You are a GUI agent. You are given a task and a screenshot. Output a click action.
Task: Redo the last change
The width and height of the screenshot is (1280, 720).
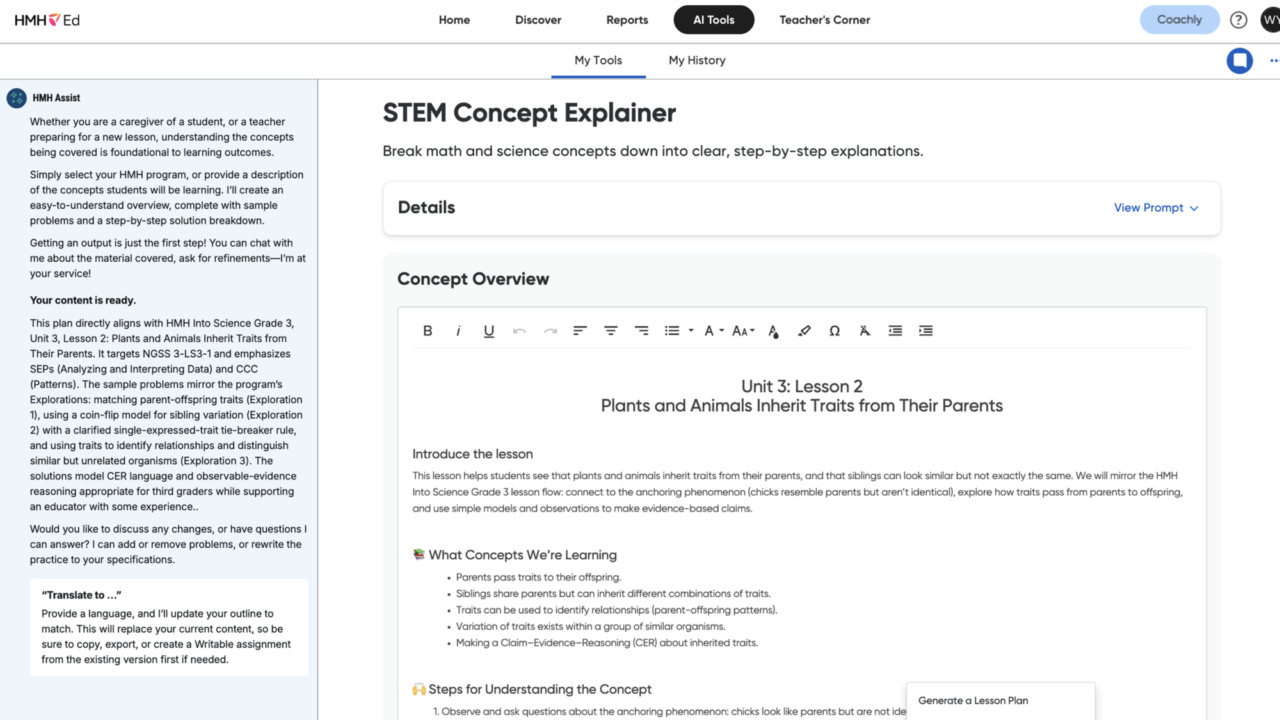tap(549, 330)
